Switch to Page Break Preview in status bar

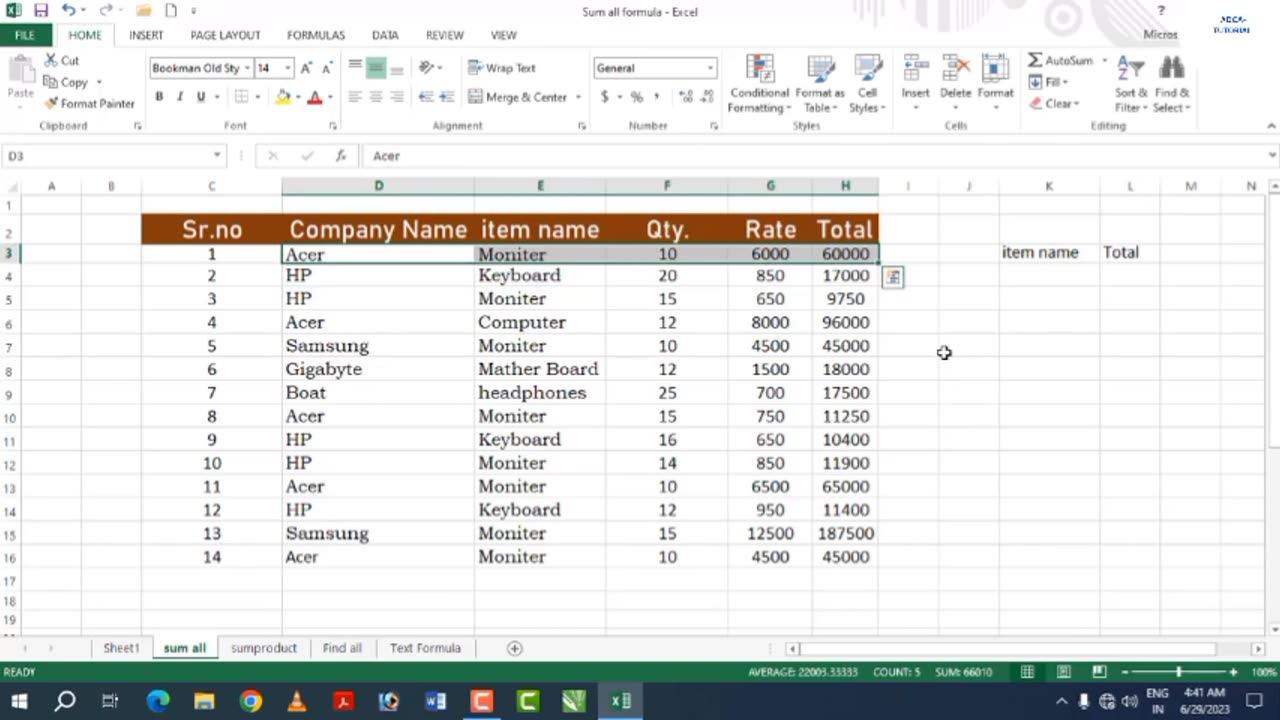[x=1099, y=672]
